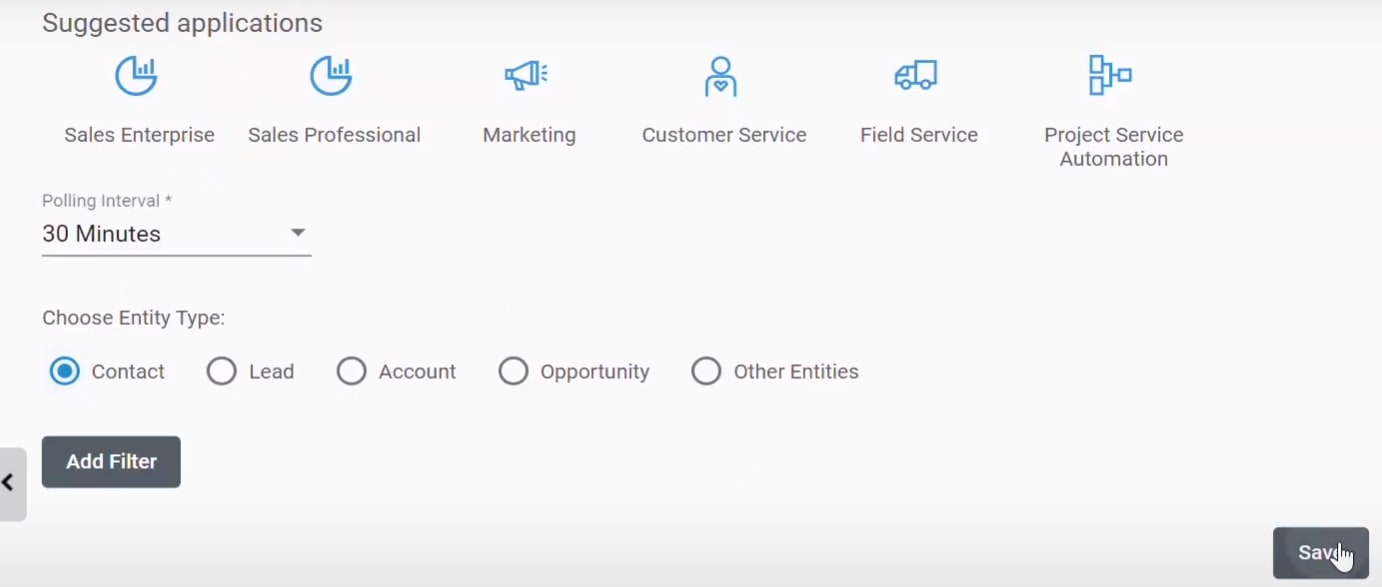Save the configuration with the Save button
Viewport: 1382px width, 587px height.
tap(1320, 553)
